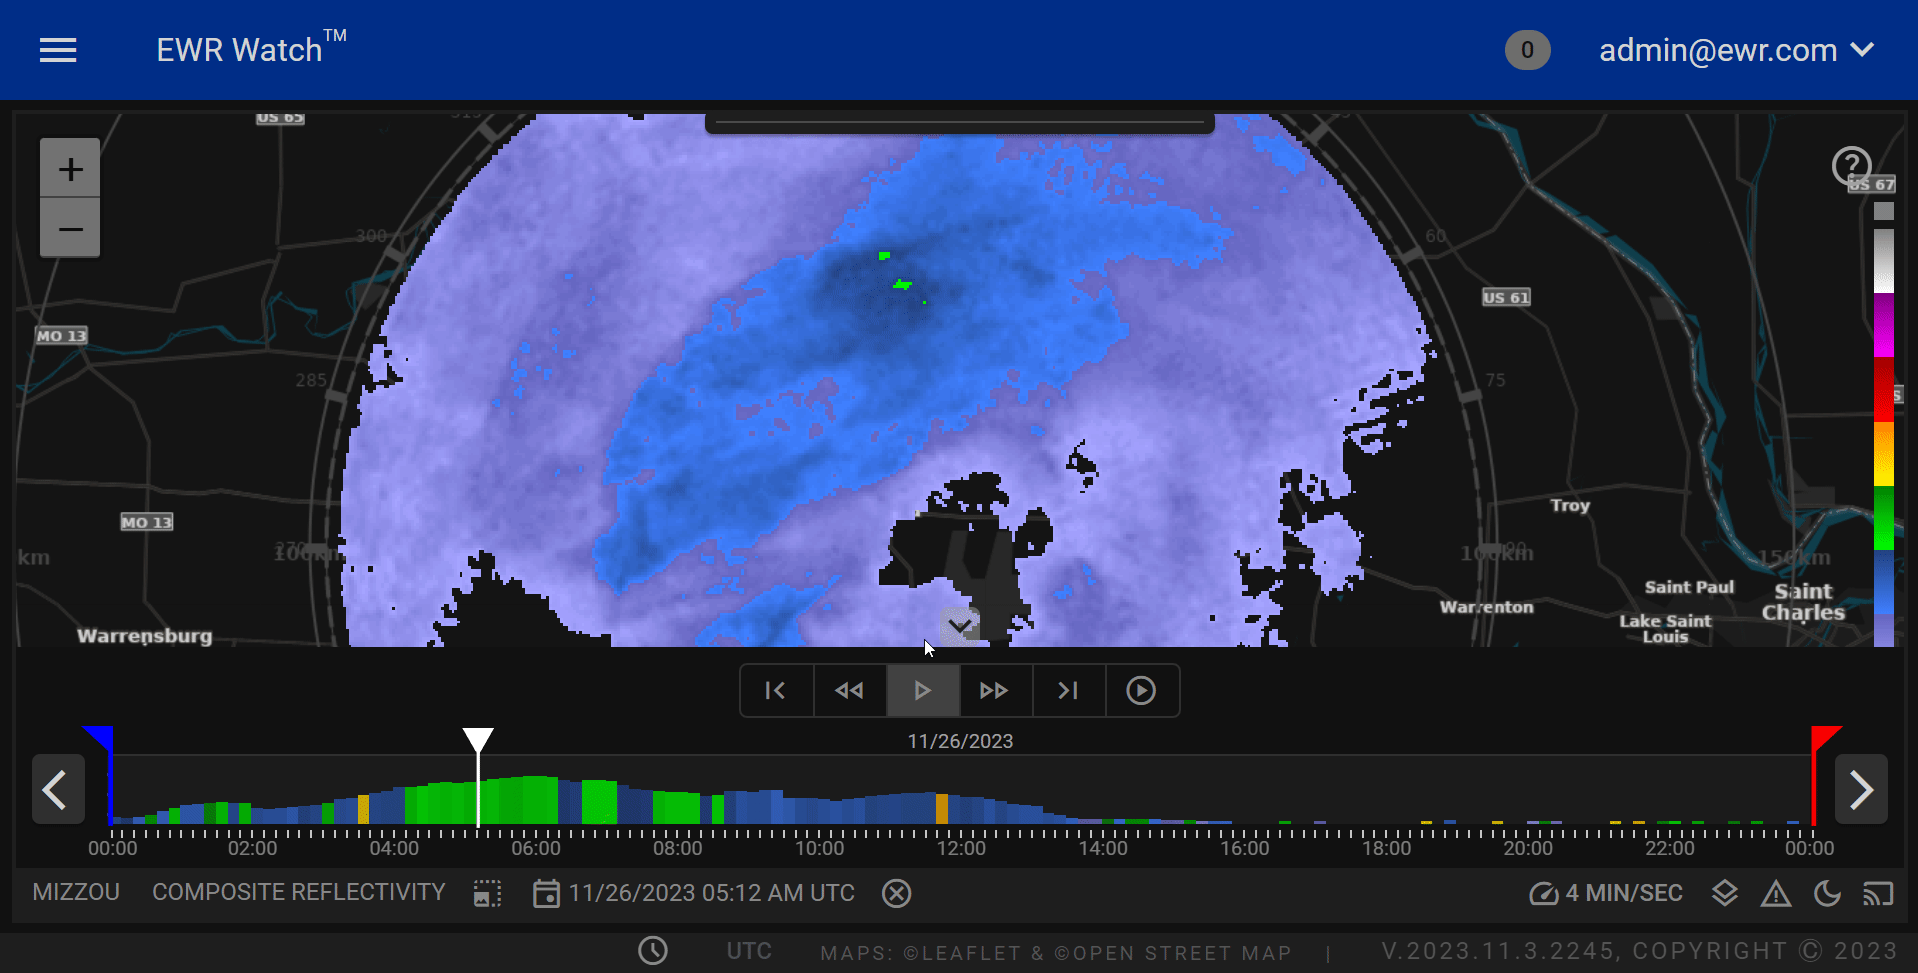Open the map help question icon
Image resolution: width=1918 pixels, height=973 pixels.
1851,166
